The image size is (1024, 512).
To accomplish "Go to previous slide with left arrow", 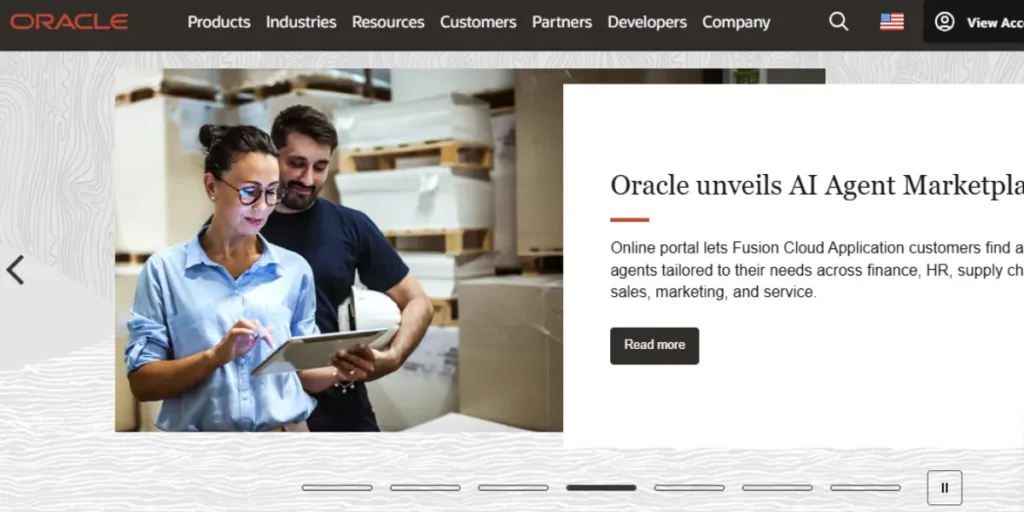I will [x=15, y=270].
